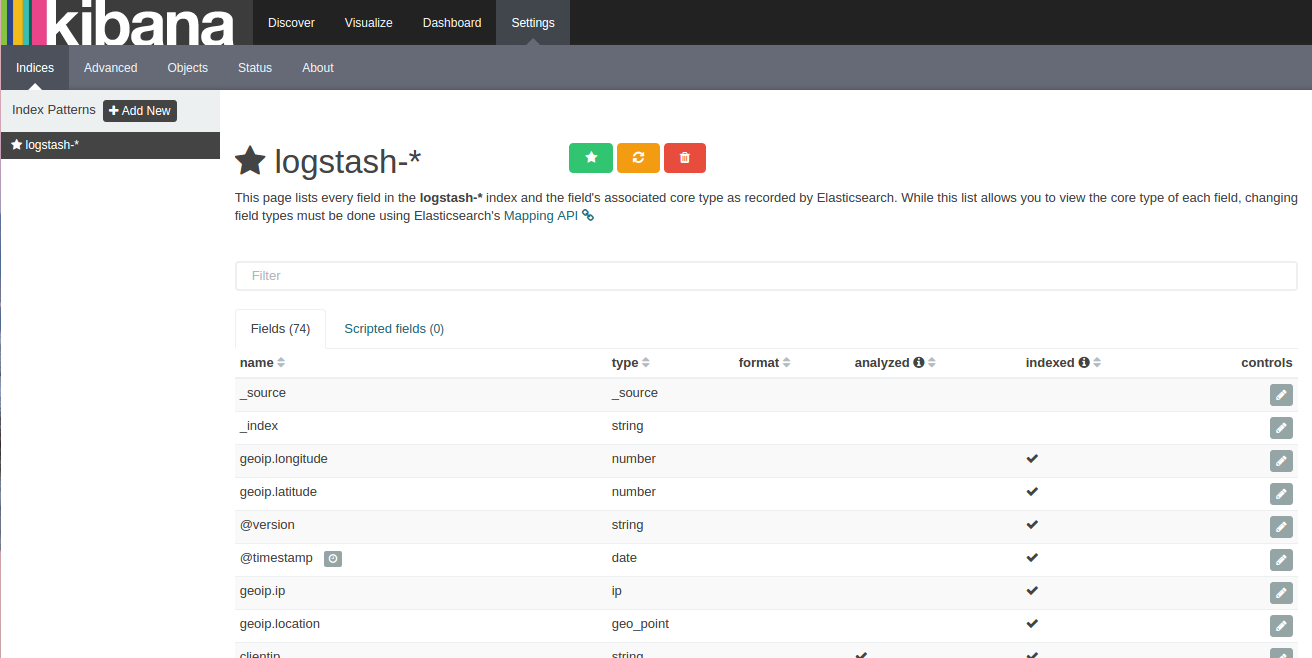Click the geoip.ip field name
The width and height of the screenshot is (1312, 658).
262,591
